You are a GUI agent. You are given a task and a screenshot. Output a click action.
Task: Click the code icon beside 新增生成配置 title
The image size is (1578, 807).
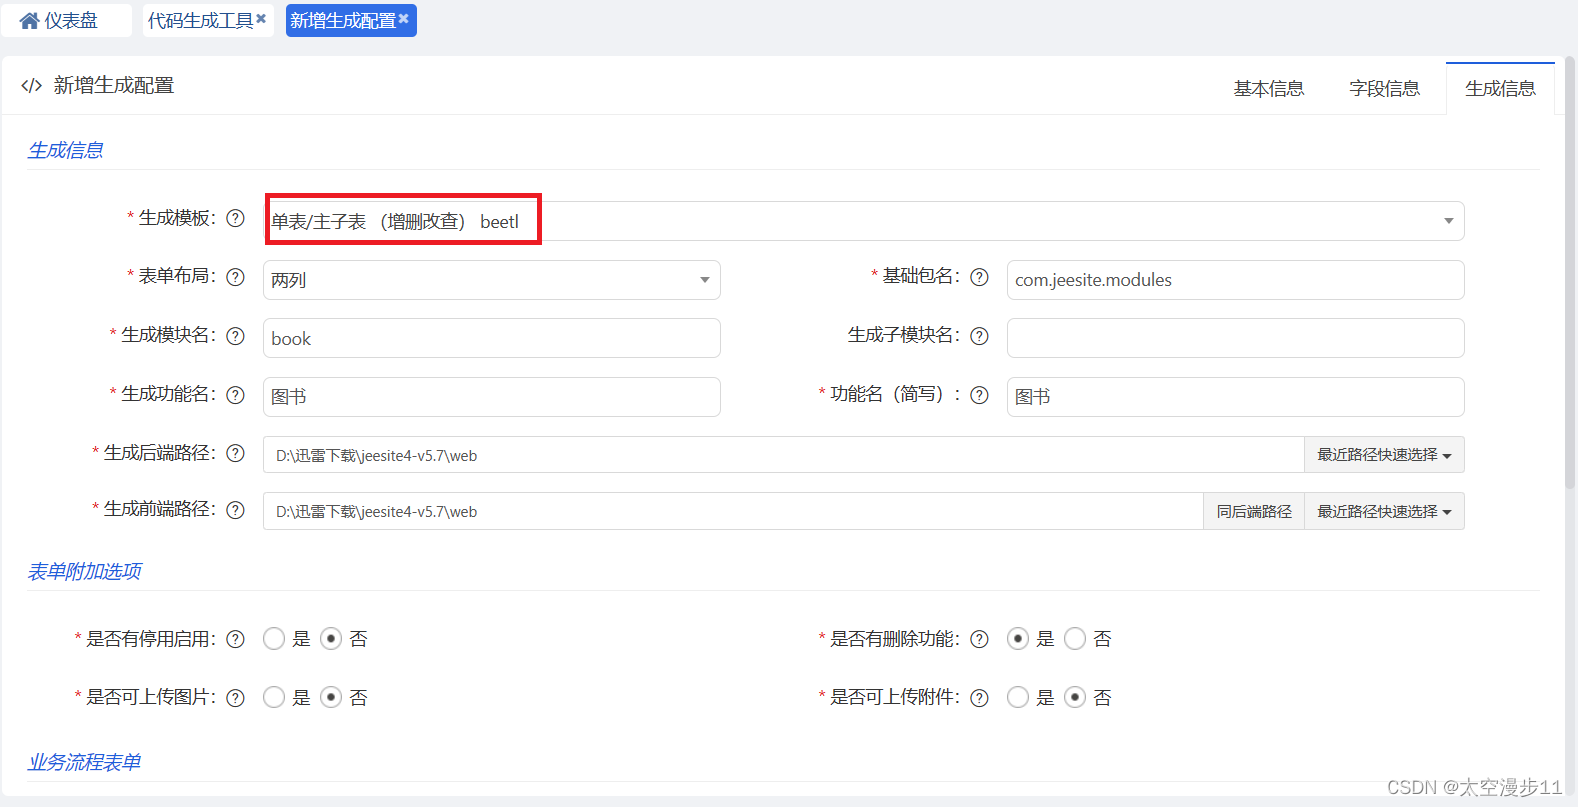(32, 86)
